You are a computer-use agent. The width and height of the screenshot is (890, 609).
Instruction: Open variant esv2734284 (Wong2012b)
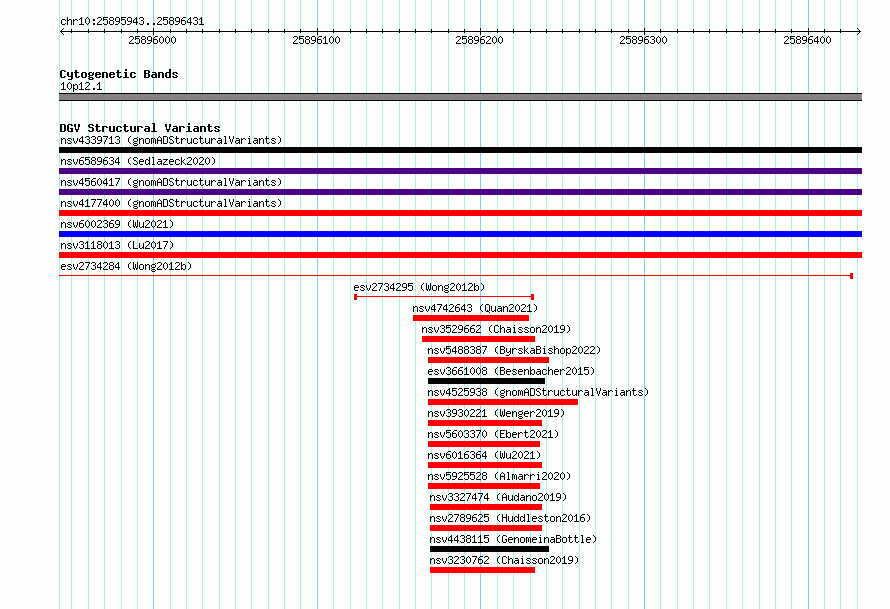click(126, 266)
